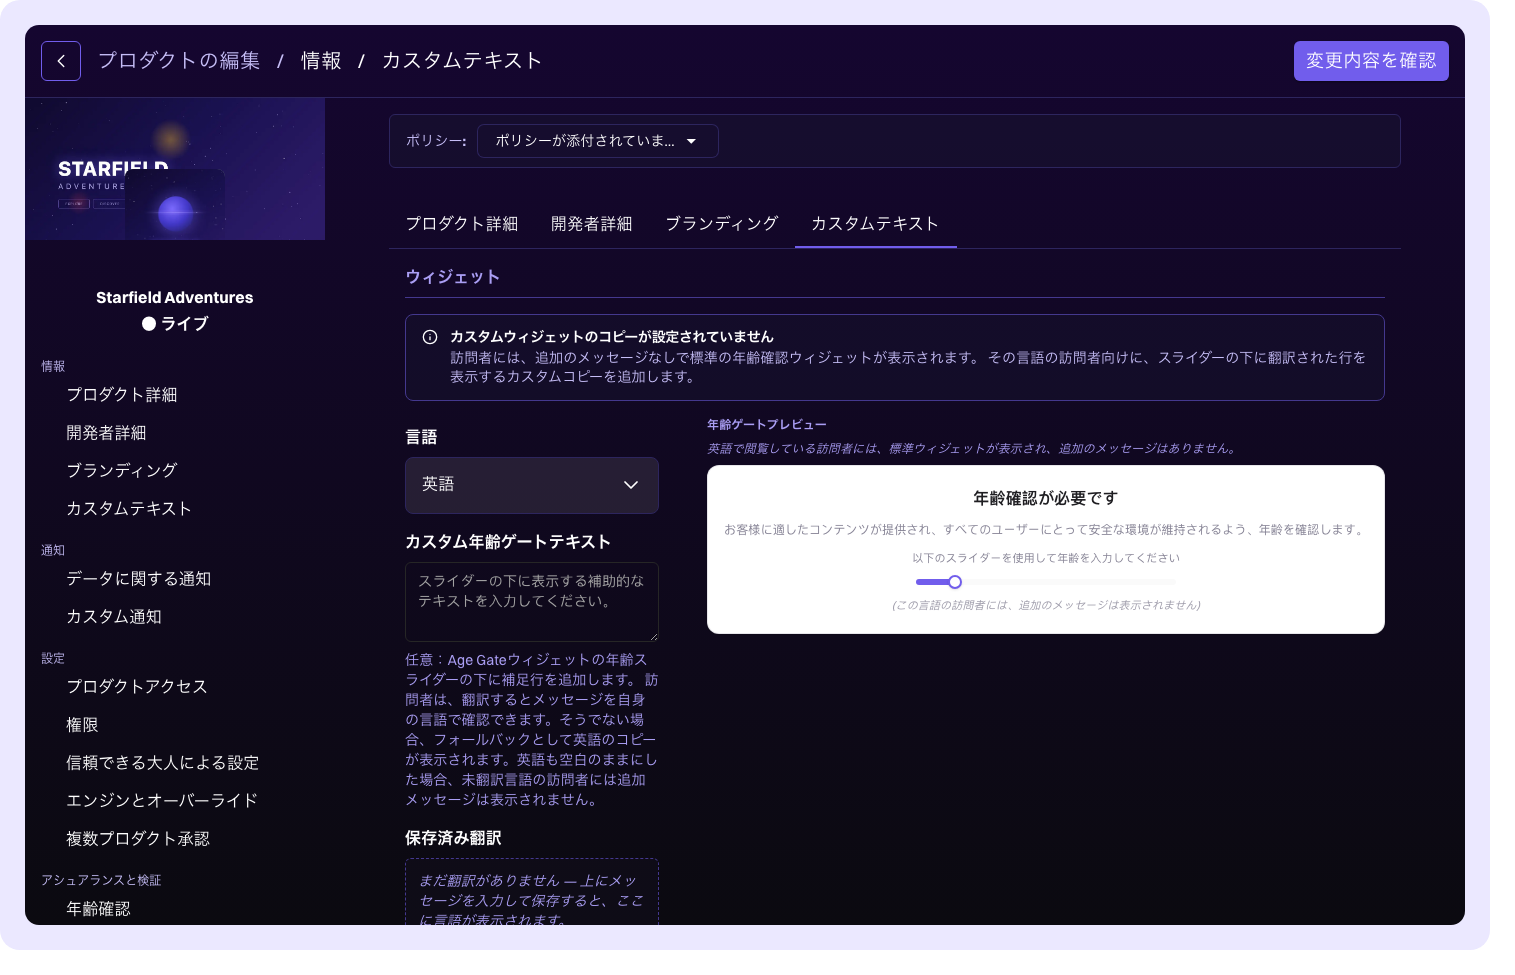
Task: Click the live status dot beside ライブ
Action: (149, 324)
